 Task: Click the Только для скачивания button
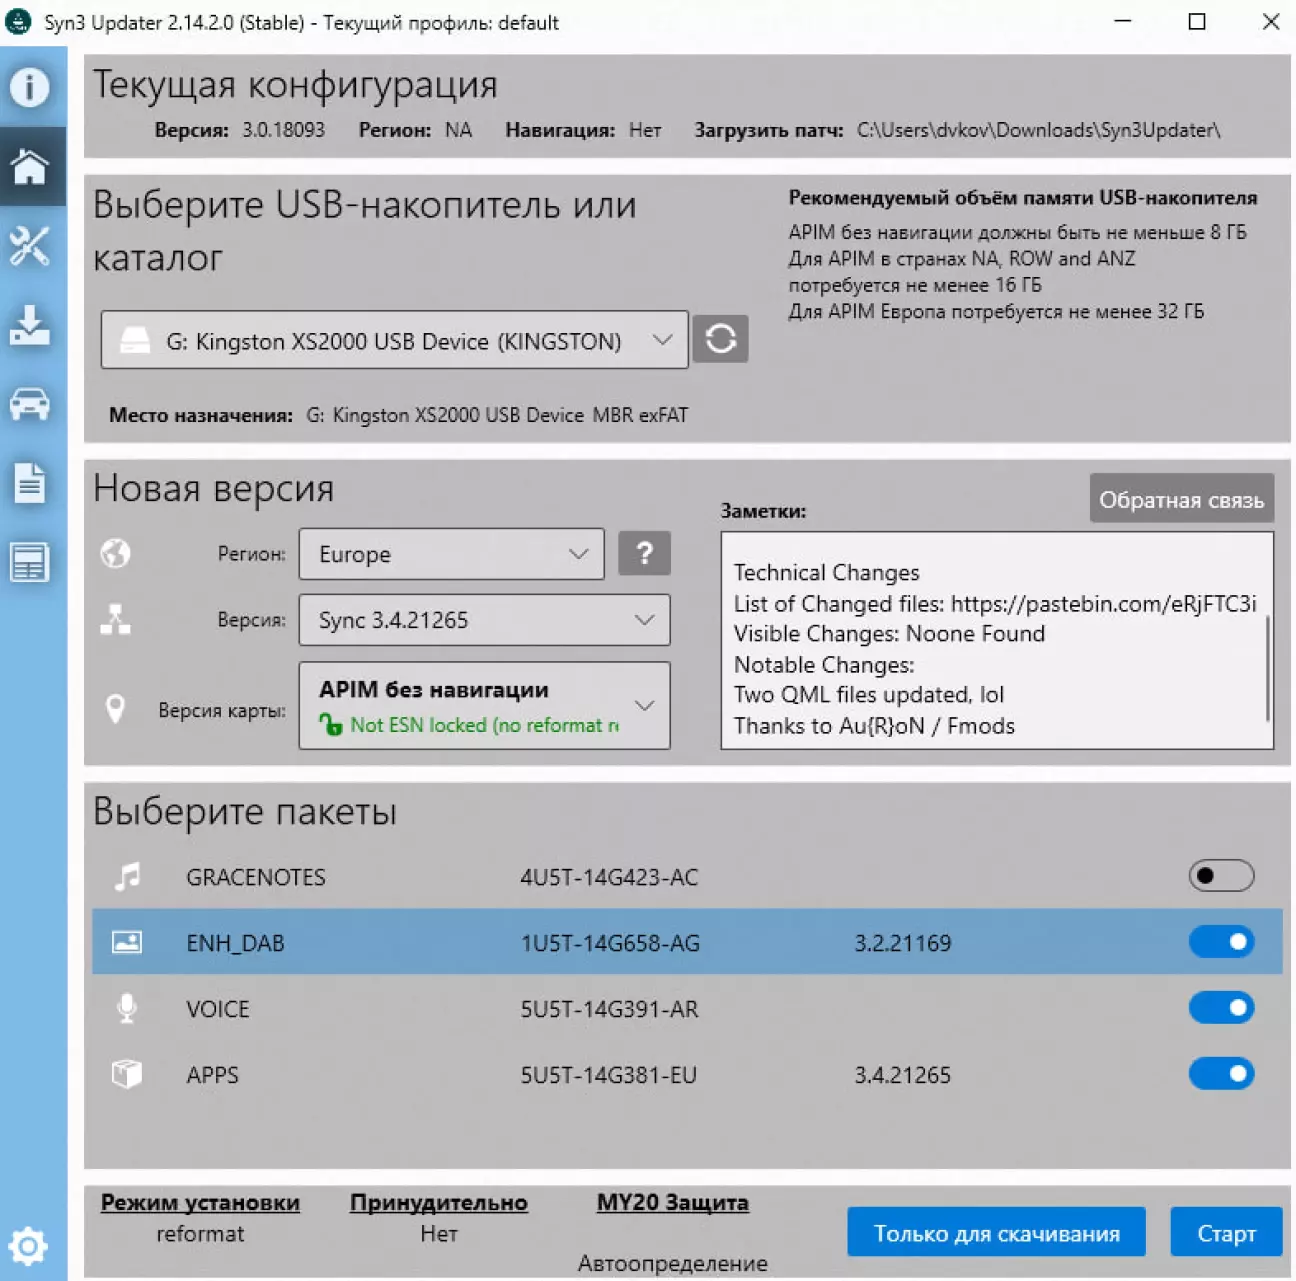point(995,1233)
